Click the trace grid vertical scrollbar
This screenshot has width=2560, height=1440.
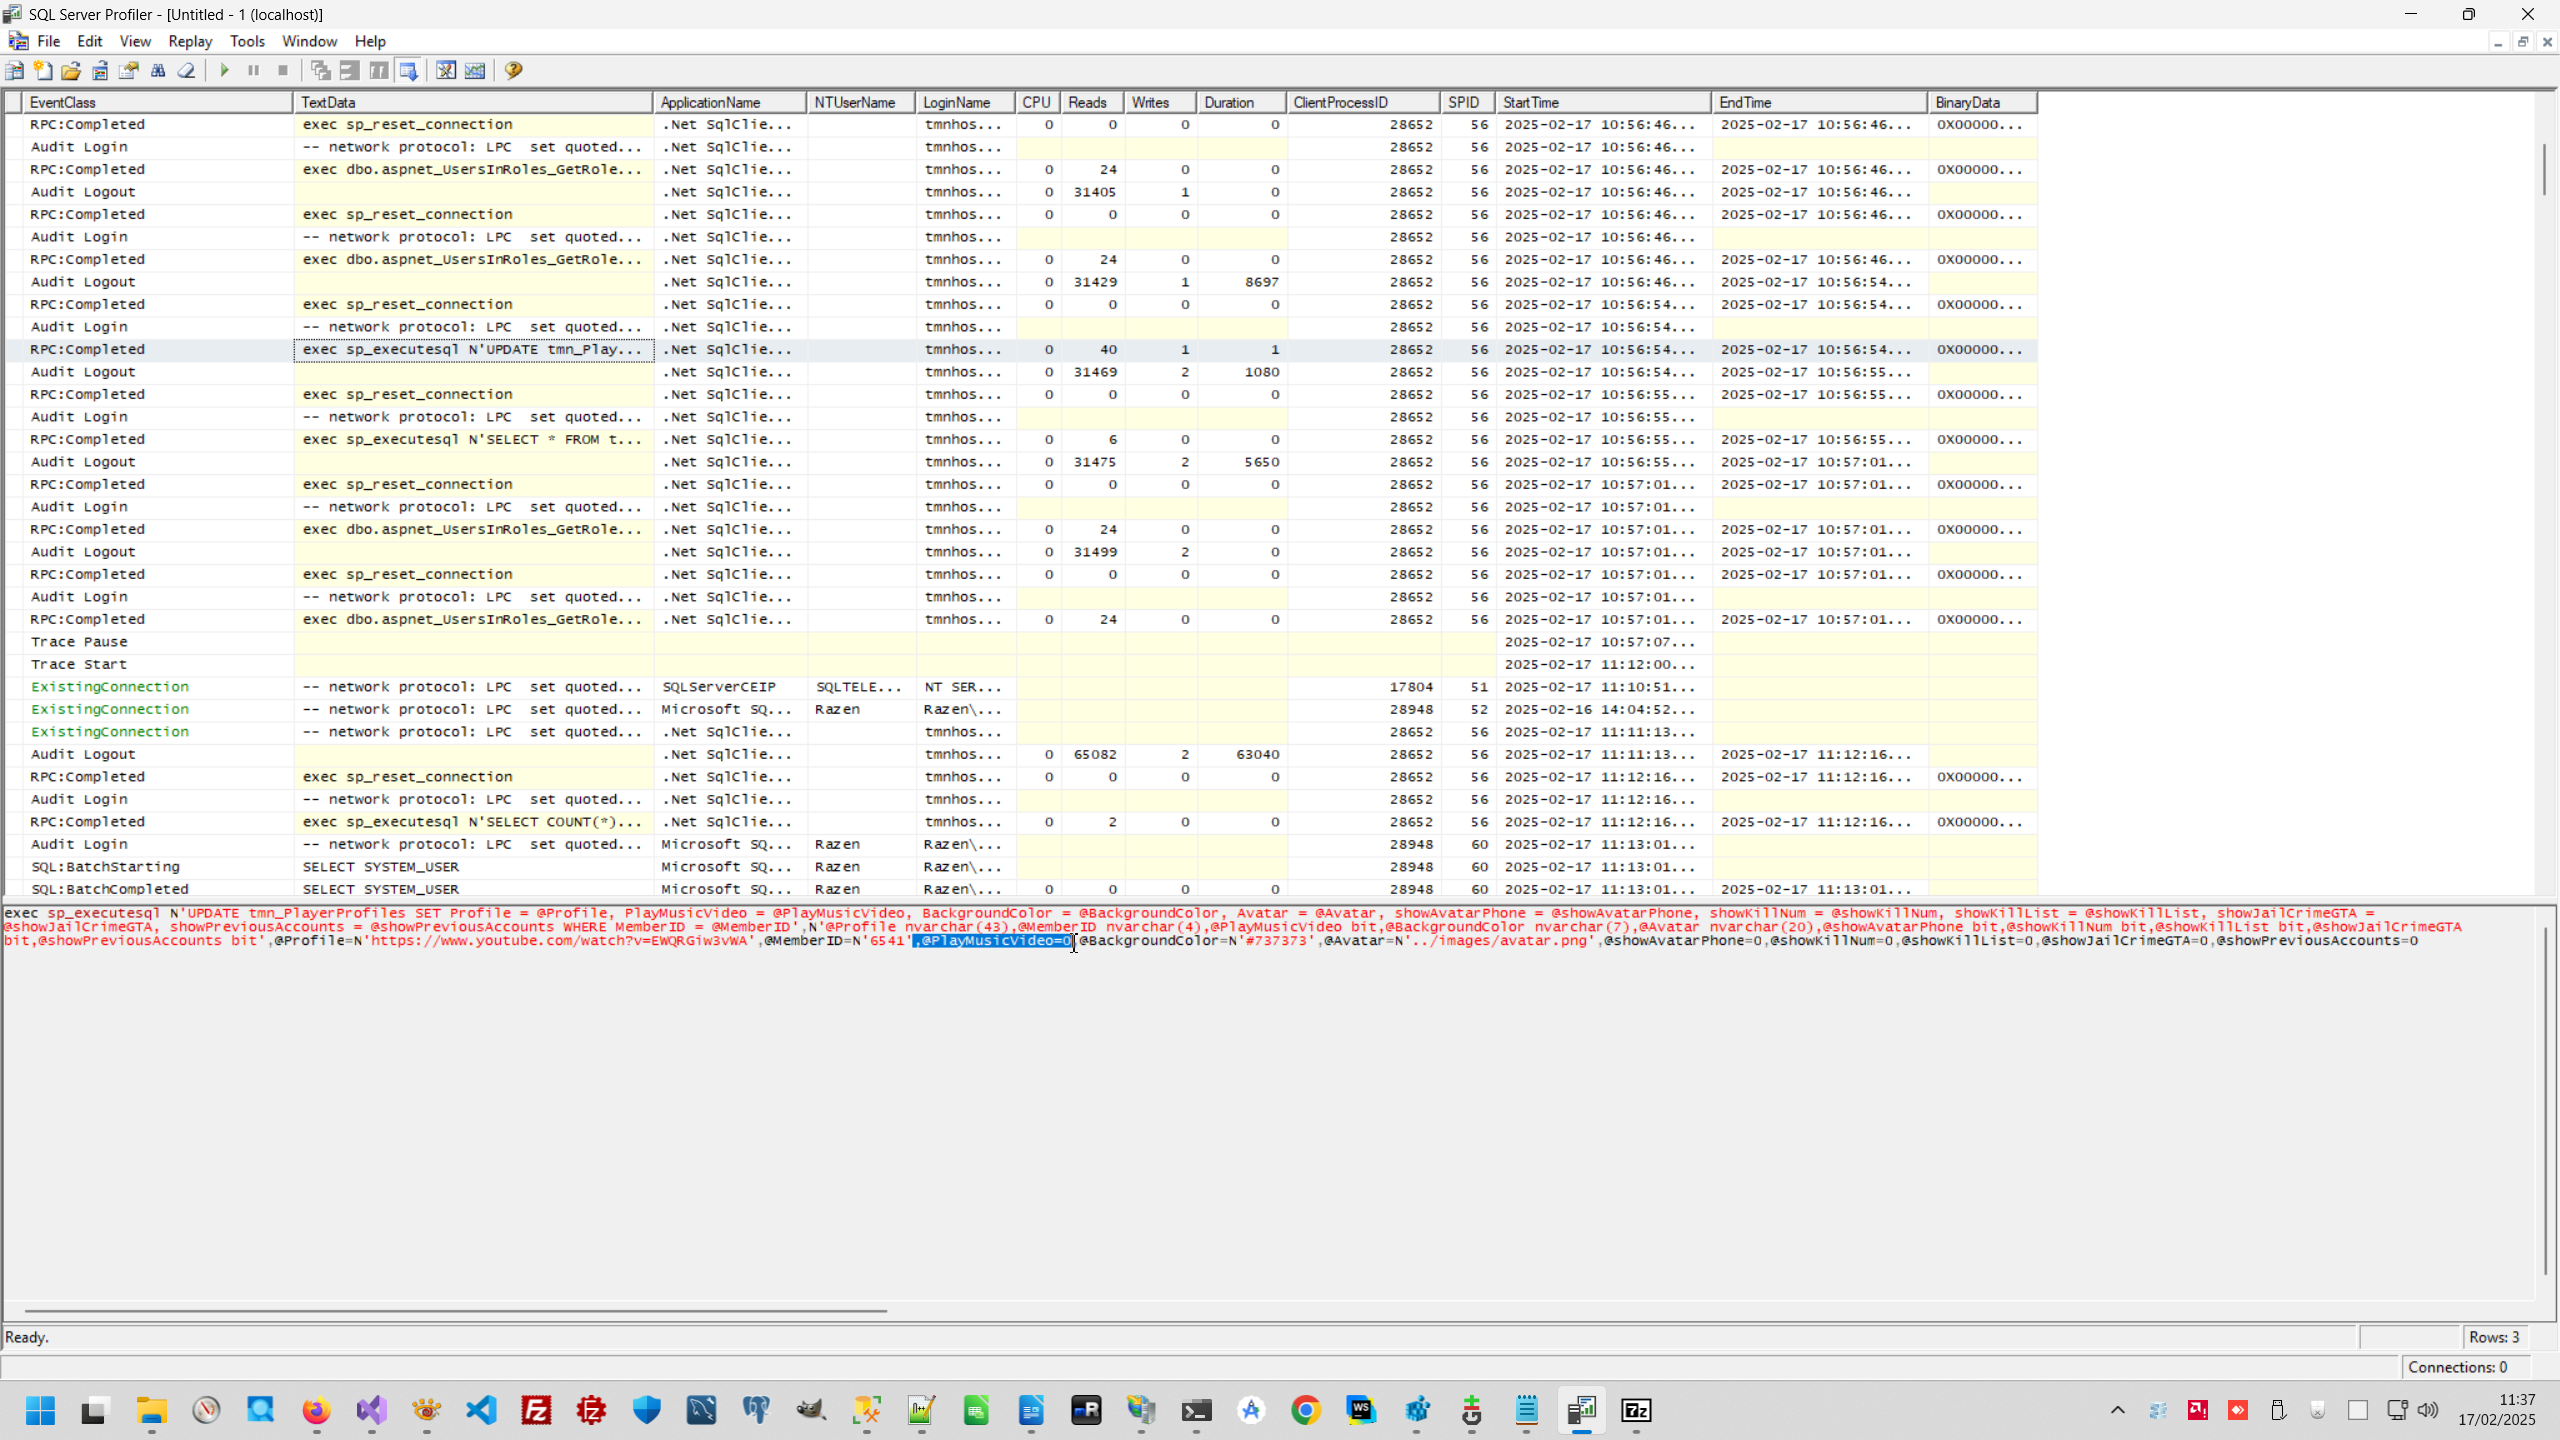coord(2543,170)
